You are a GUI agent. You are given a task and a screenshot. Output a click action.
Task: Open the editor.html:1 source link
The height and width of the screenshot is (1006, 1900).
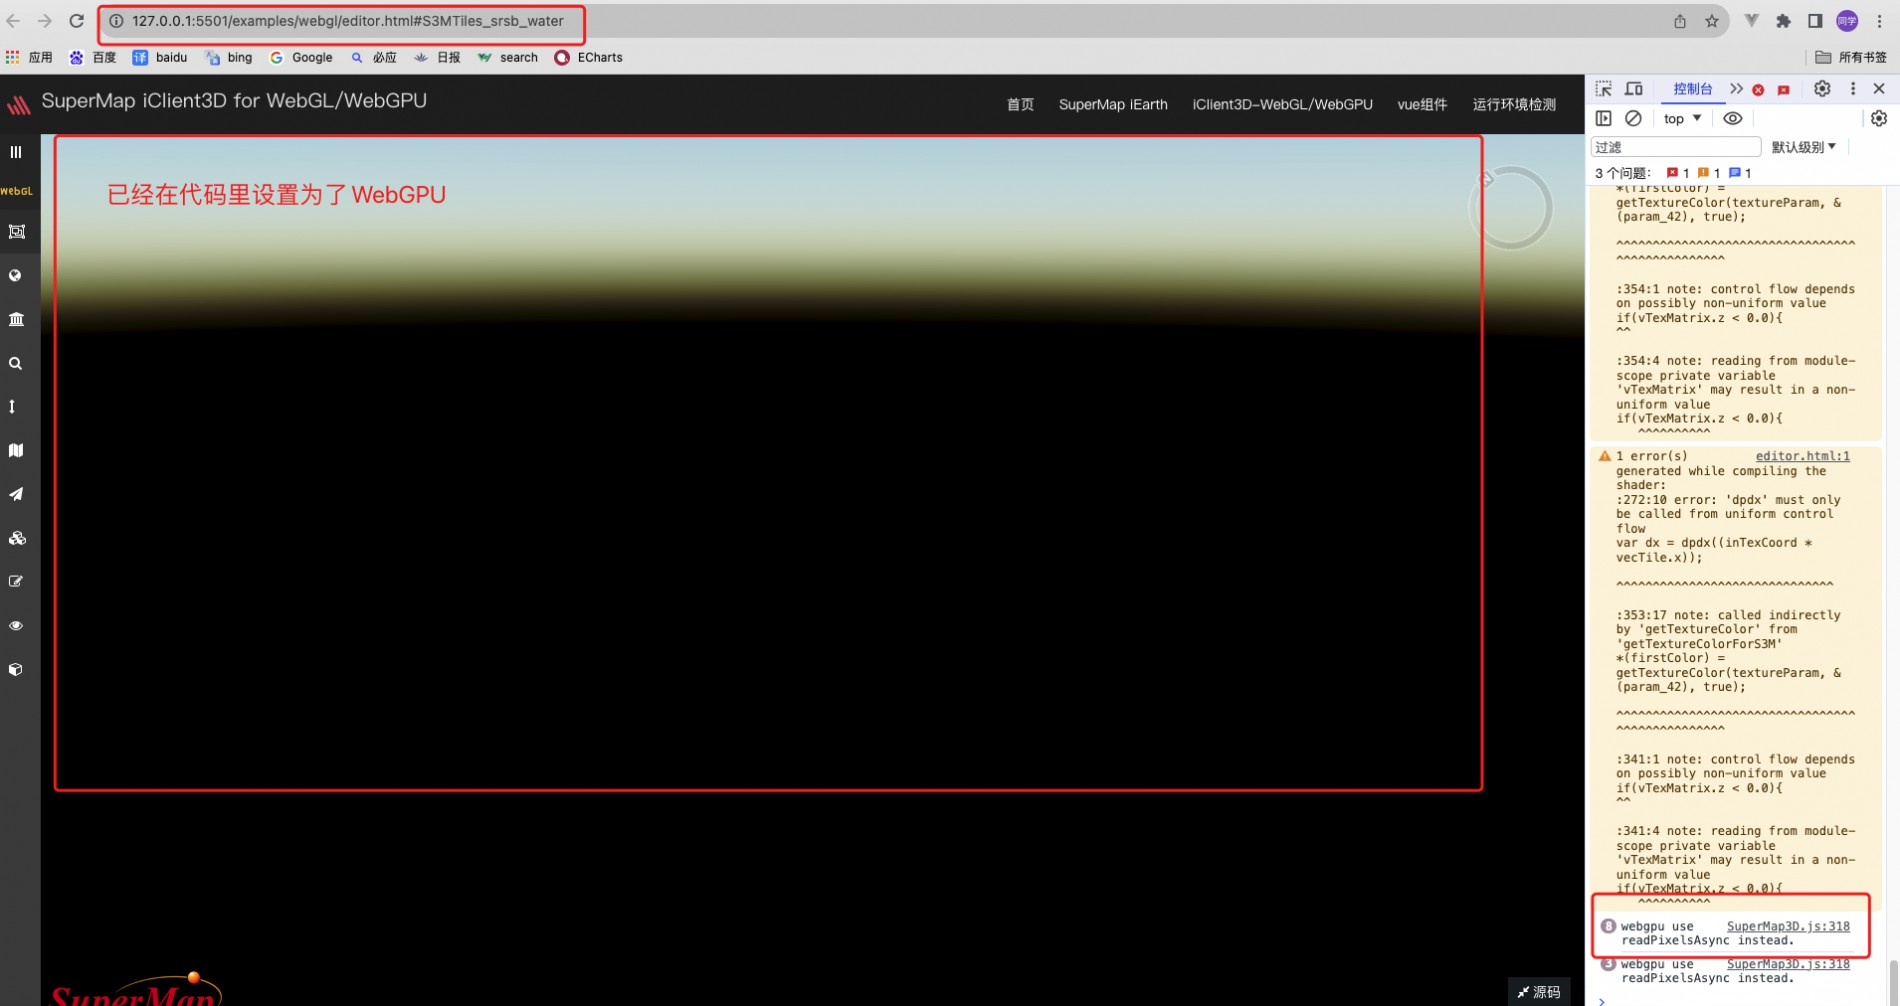pyautogui.click(x=1802, y=456)
